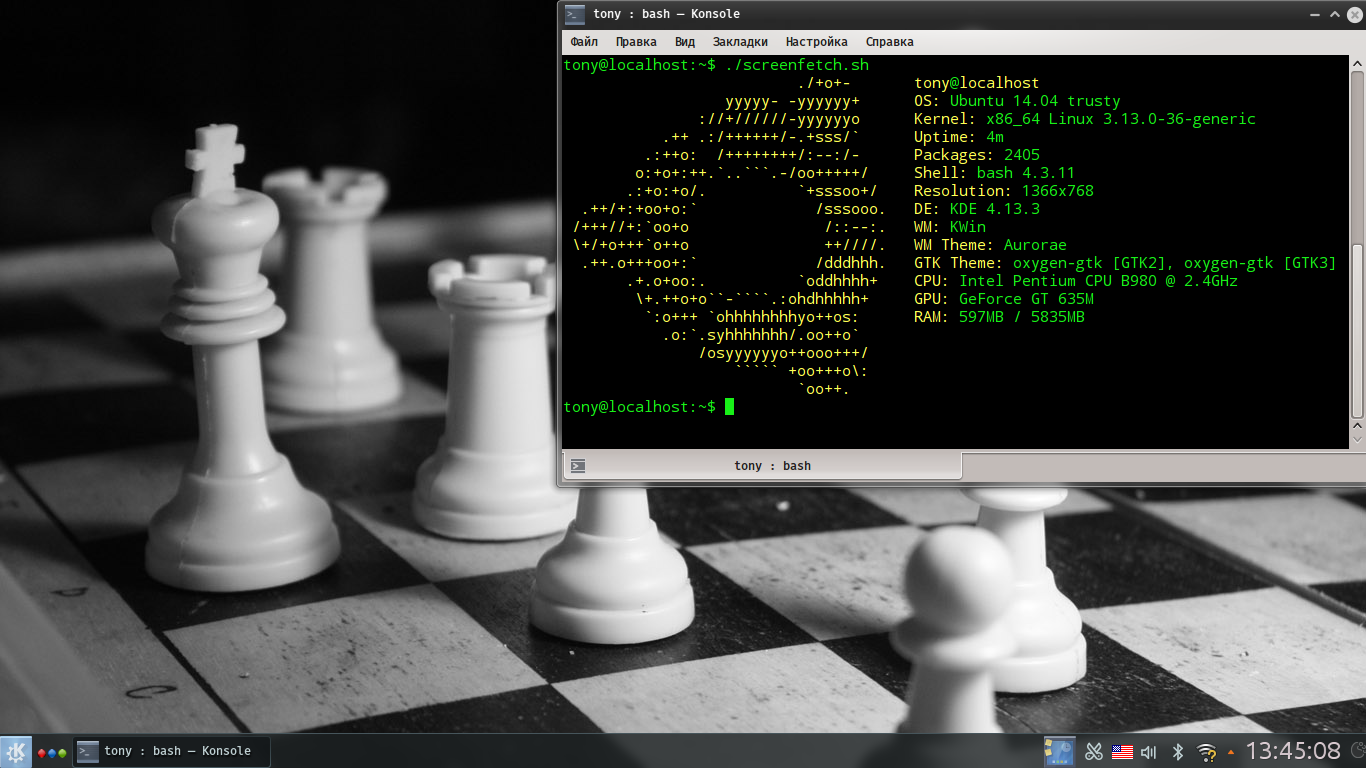The width and height of the screenshot is (1366, 768).
Task: Open the Klipper clipboard scissors icon
Action: 1094,752
